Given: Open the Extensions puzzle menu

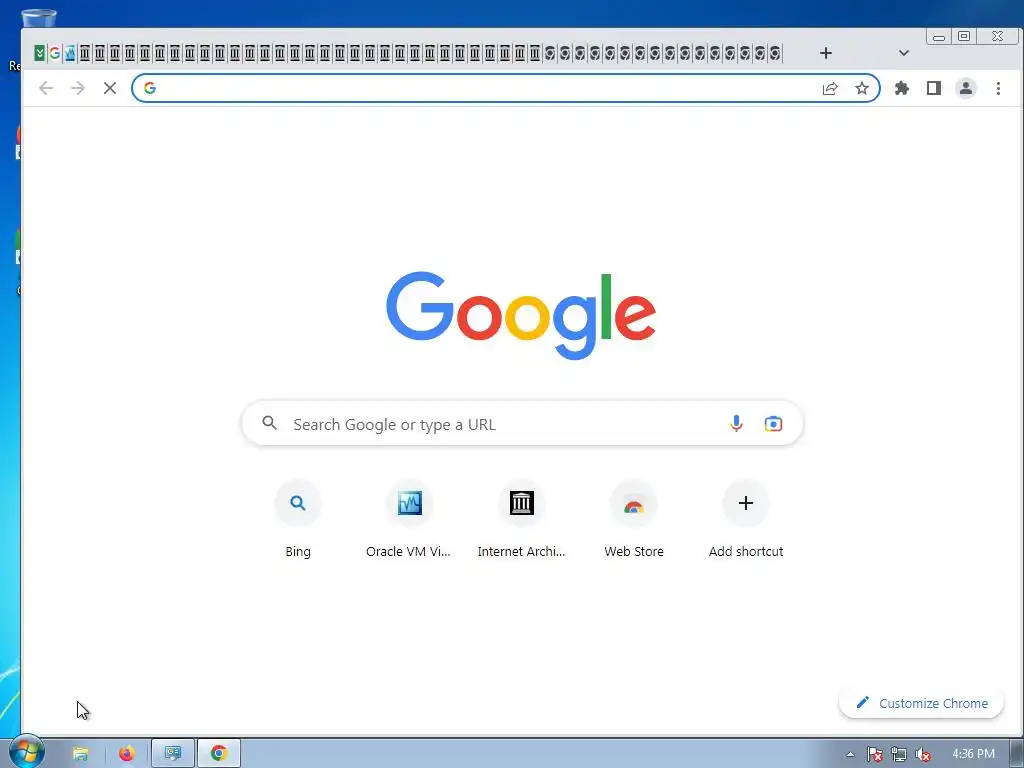Looking at the screenshot, I should [902, 88].
